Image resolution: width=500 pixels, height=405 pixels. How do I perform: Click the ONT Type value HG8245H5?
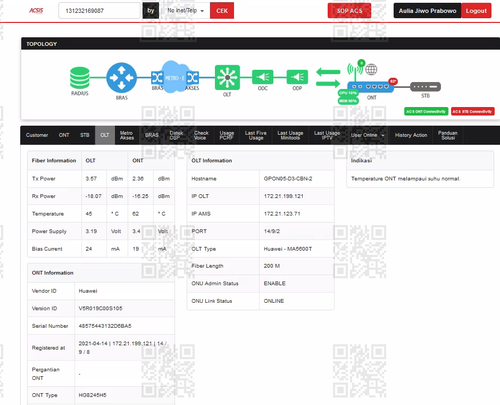coord(92,395)
